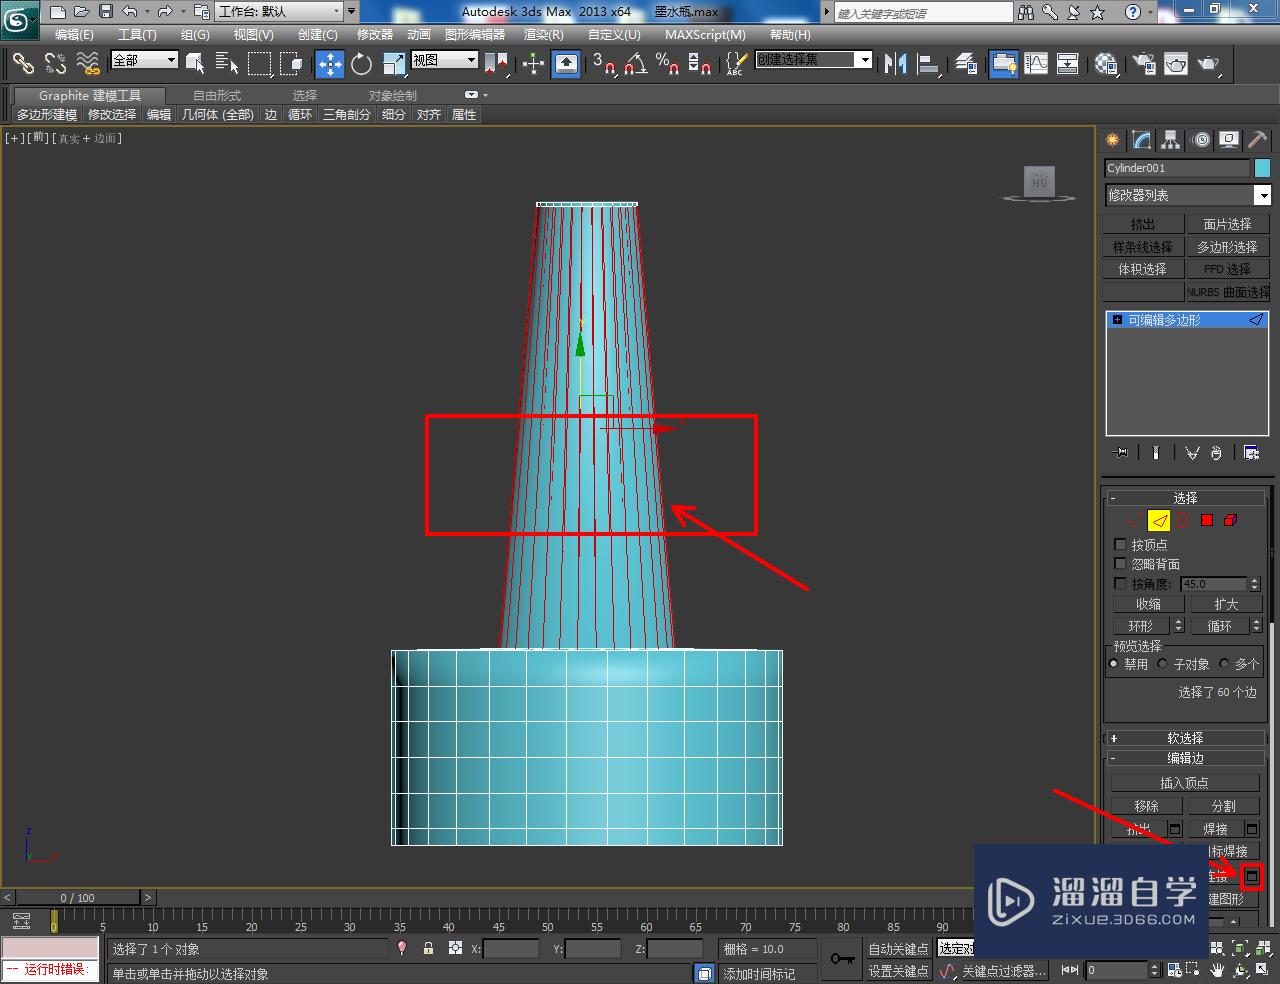Click the 面片选择 modifier button
The image size is (1280, 984).
(1227, 224)
